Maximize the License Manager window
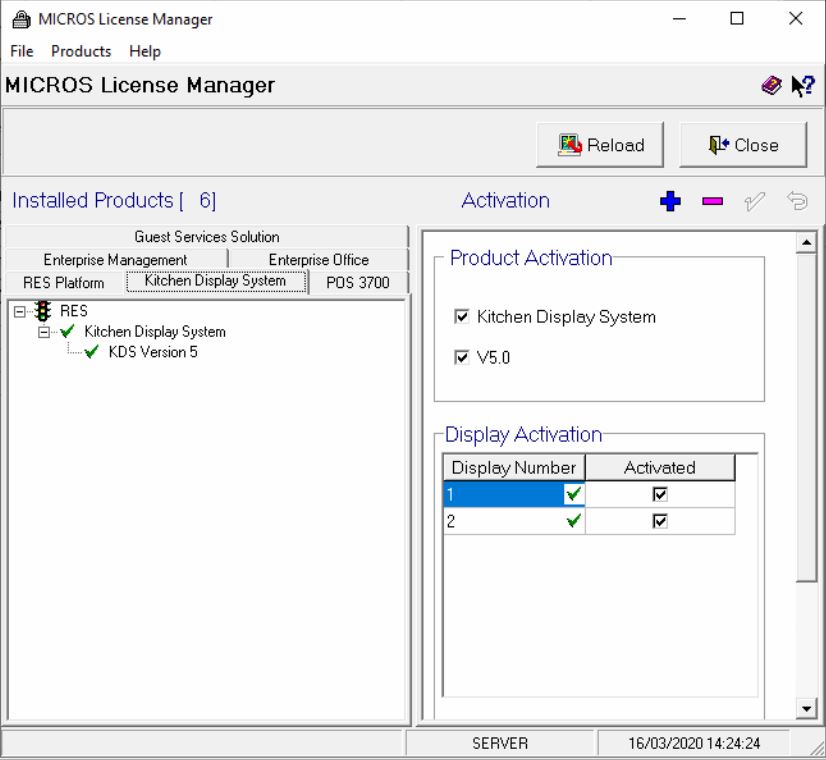This screenshot has height=760, width=826. tap(737, 19)
